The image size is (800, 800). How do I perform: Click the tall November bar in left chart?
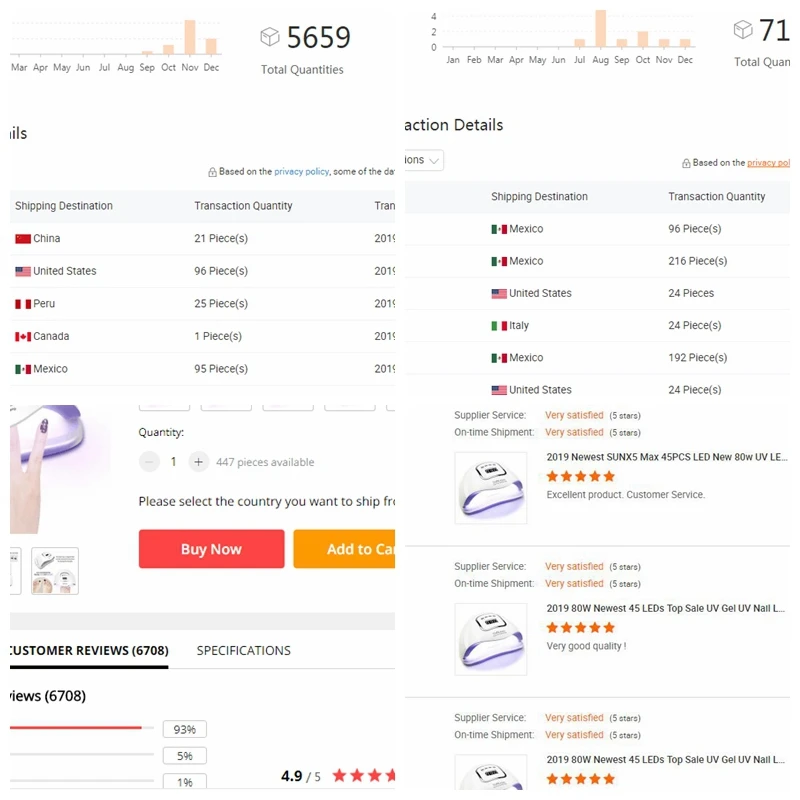(190, 36)
